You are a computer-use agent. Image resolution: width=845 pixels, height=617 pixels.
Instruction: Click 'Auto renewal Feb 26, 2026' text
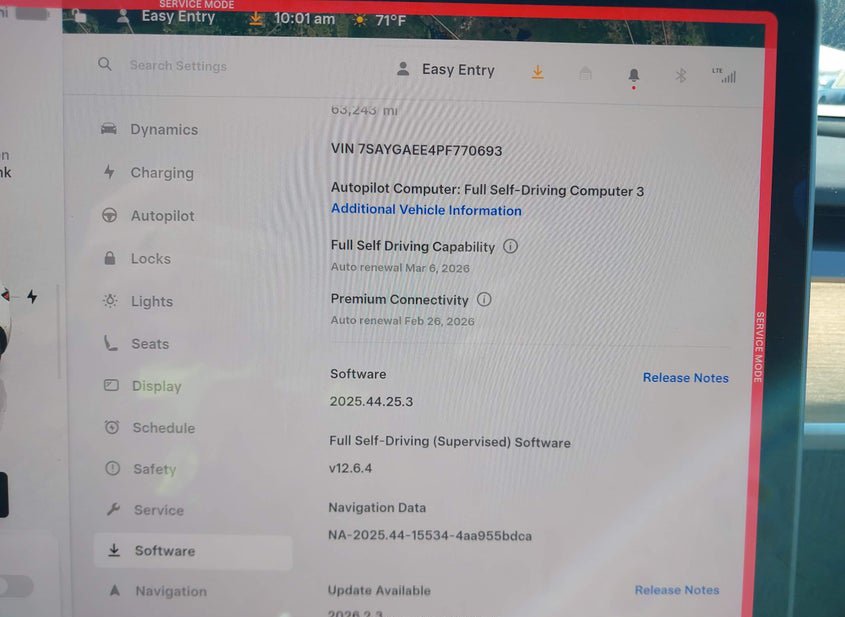[403, 321]
